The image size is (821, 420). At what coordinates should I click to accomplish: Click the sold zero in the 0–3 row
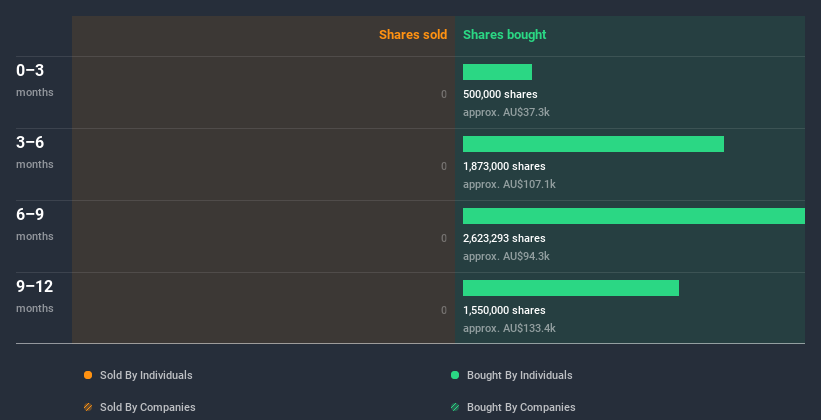pyautogui.click(x=444, y=94)
